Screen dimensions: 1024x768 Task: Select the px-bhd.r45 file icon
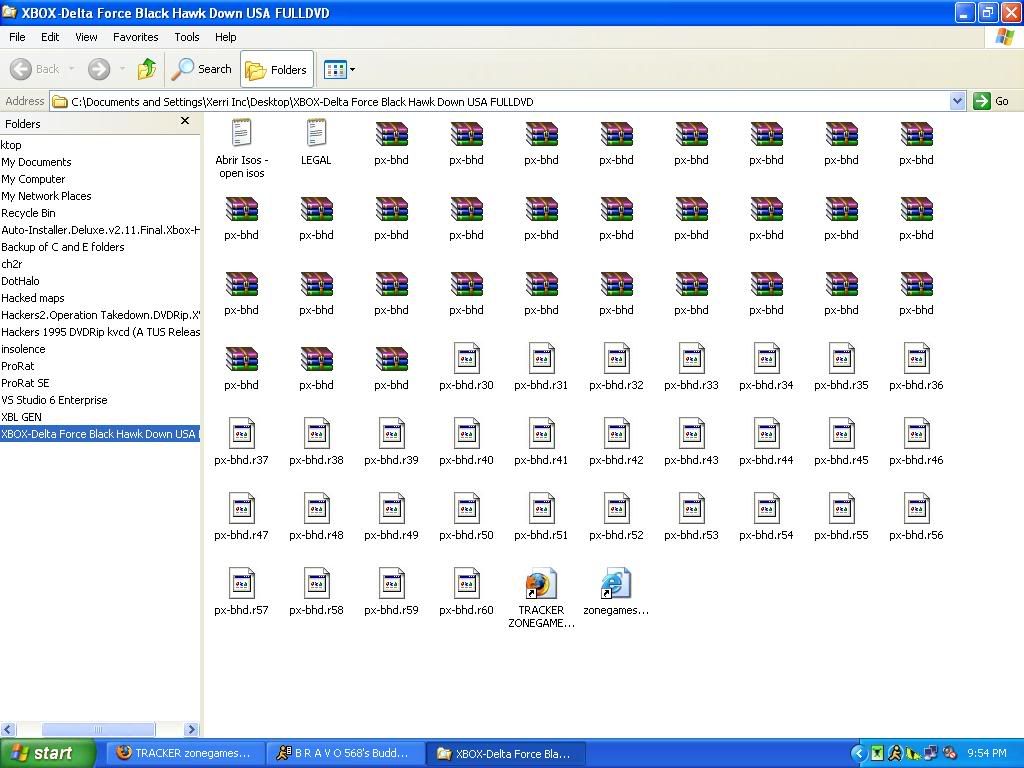point(841,433)
